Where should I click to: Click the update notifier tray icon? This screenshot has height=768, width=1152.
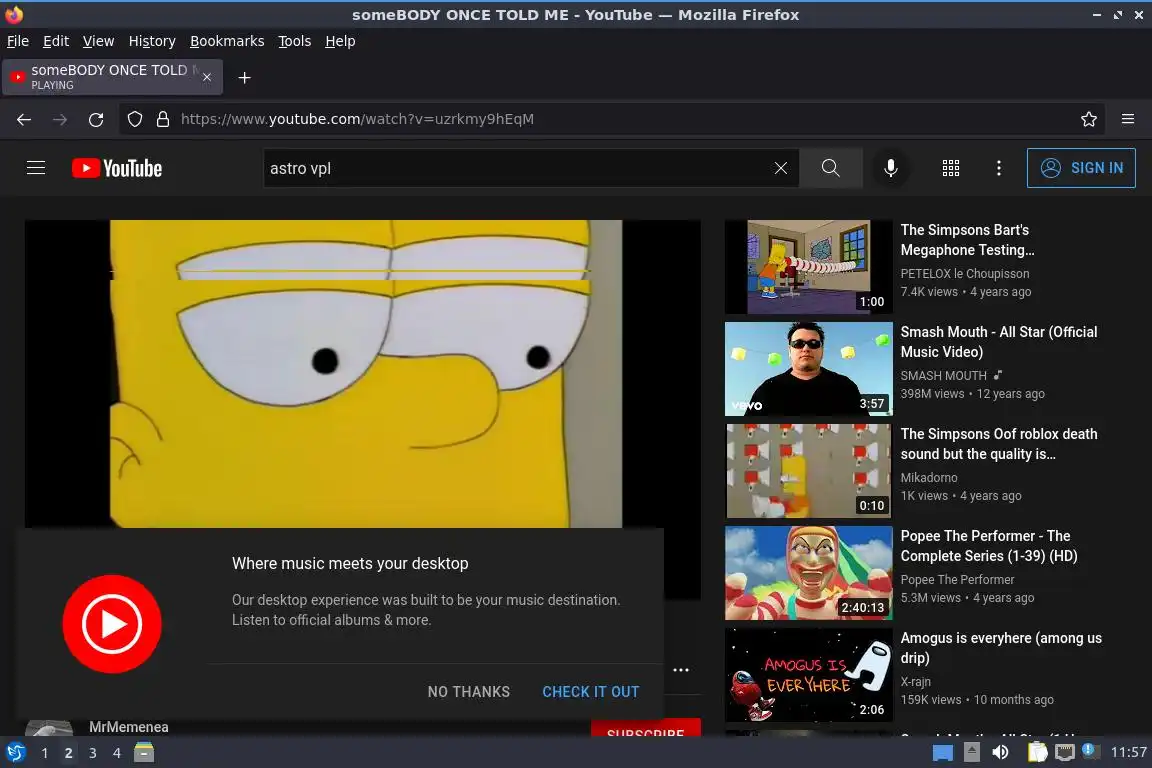tap(1090, 751)
